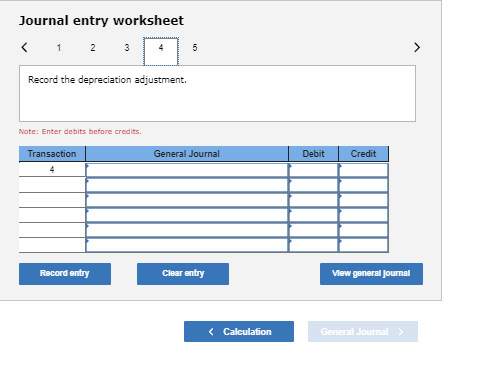The image size is (492, 374).
Task: Go to next journal entry with right arrow
Action: [x=417, y=47]
